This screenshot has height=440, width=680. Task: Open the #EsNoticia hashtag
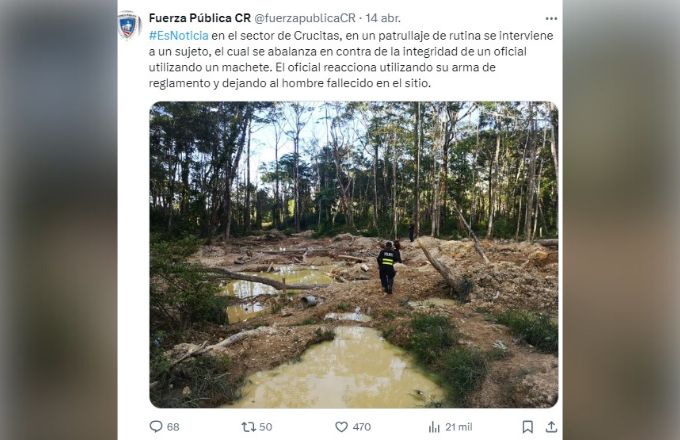pyautogui.click(x=179, y=36)
